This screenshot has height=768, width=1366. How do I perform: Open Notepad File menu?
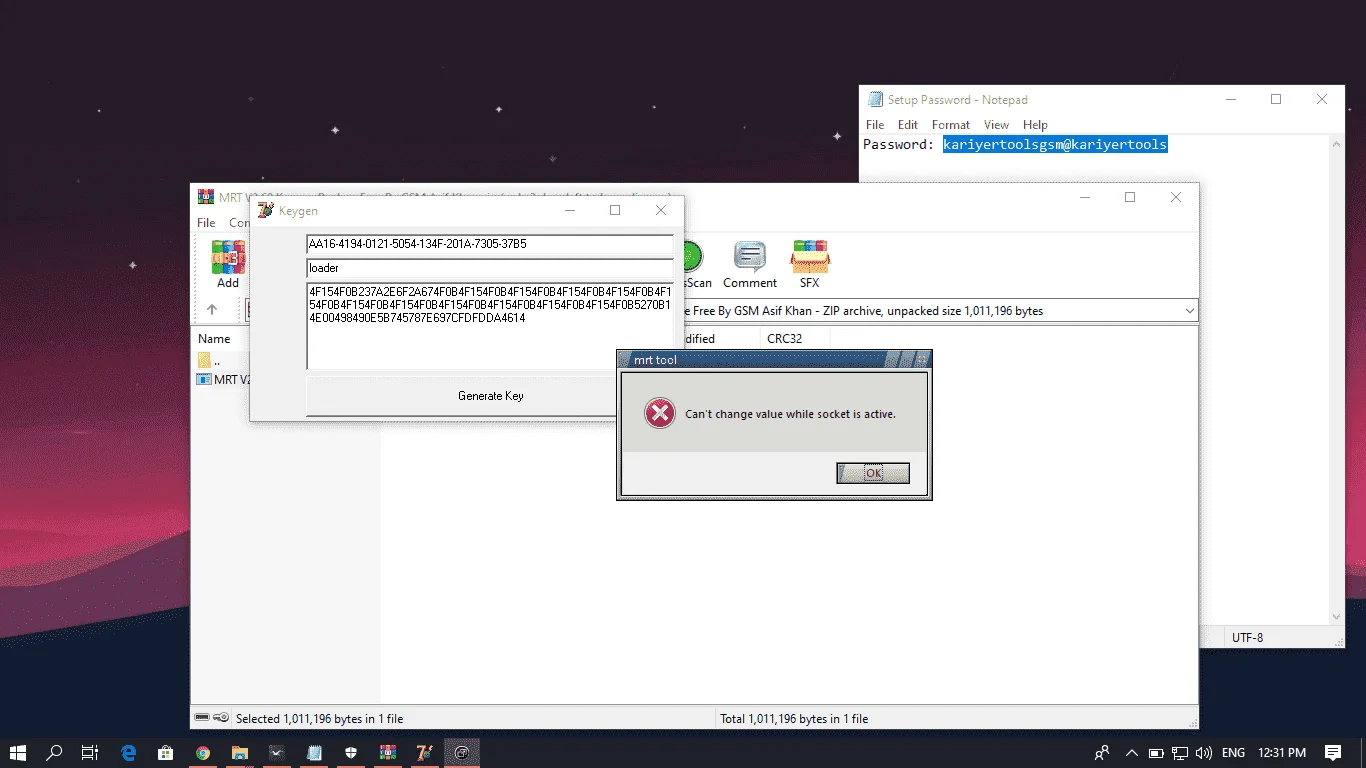(875, 125)
